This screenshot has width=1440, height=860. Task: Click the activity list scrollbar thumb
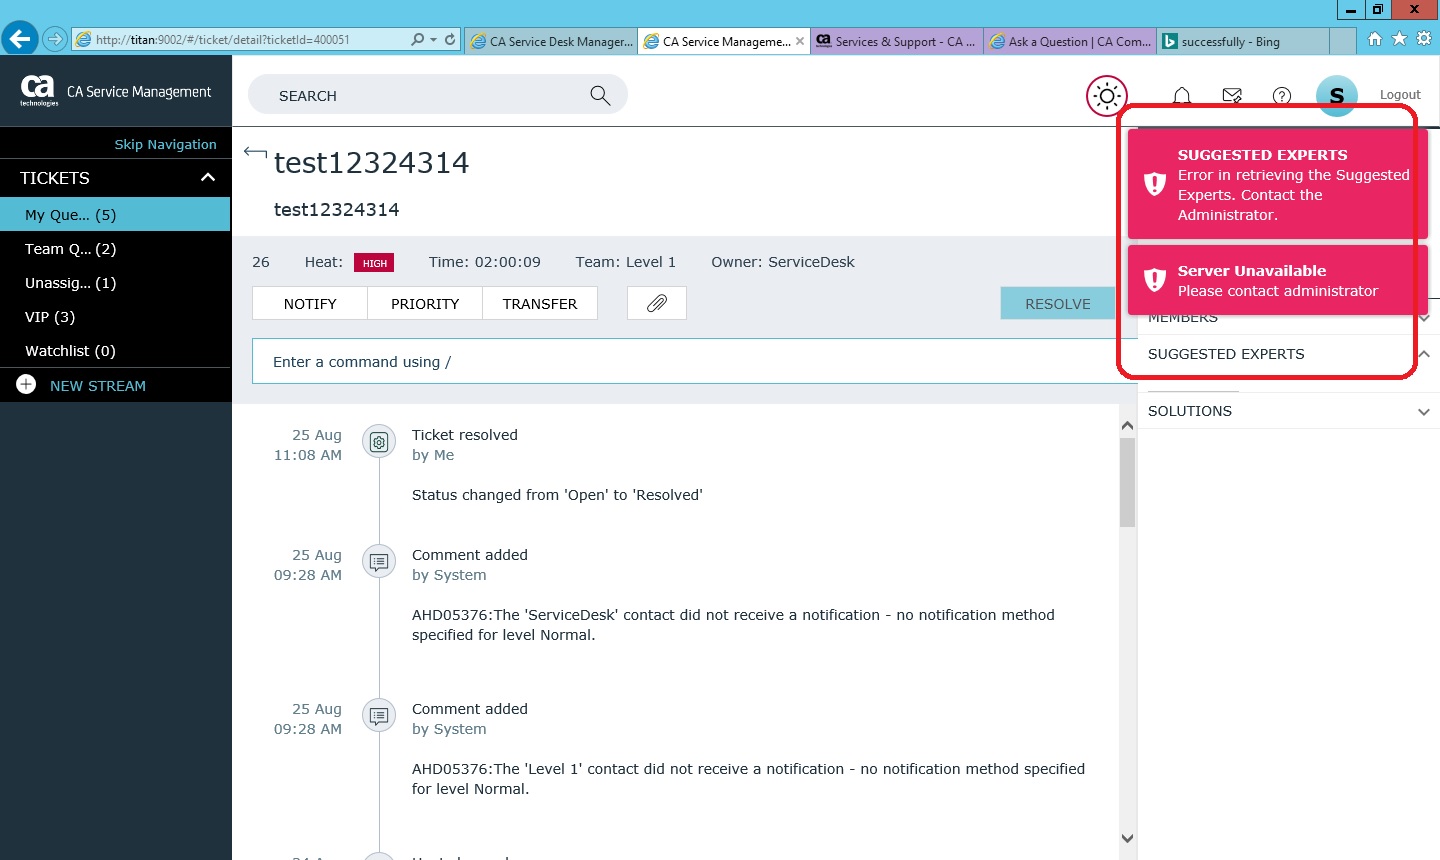pyautogui.click(x=1127, y=482)
